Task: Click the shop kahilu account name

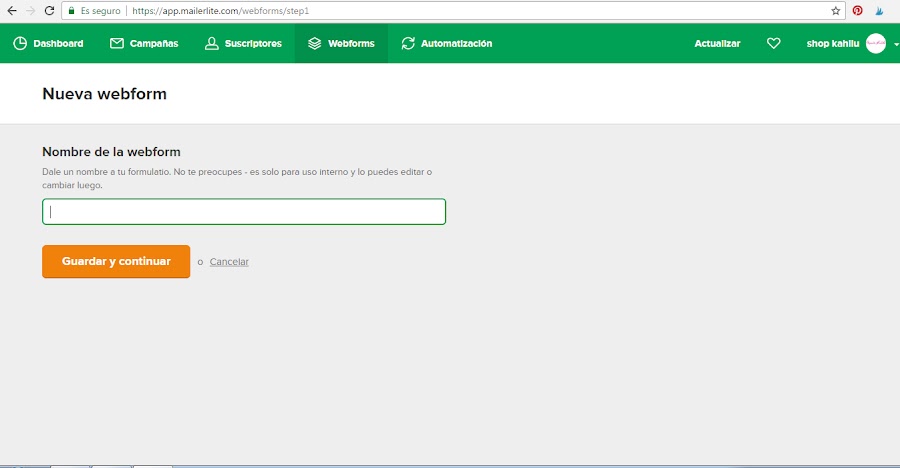Action: tap(833, 44)
